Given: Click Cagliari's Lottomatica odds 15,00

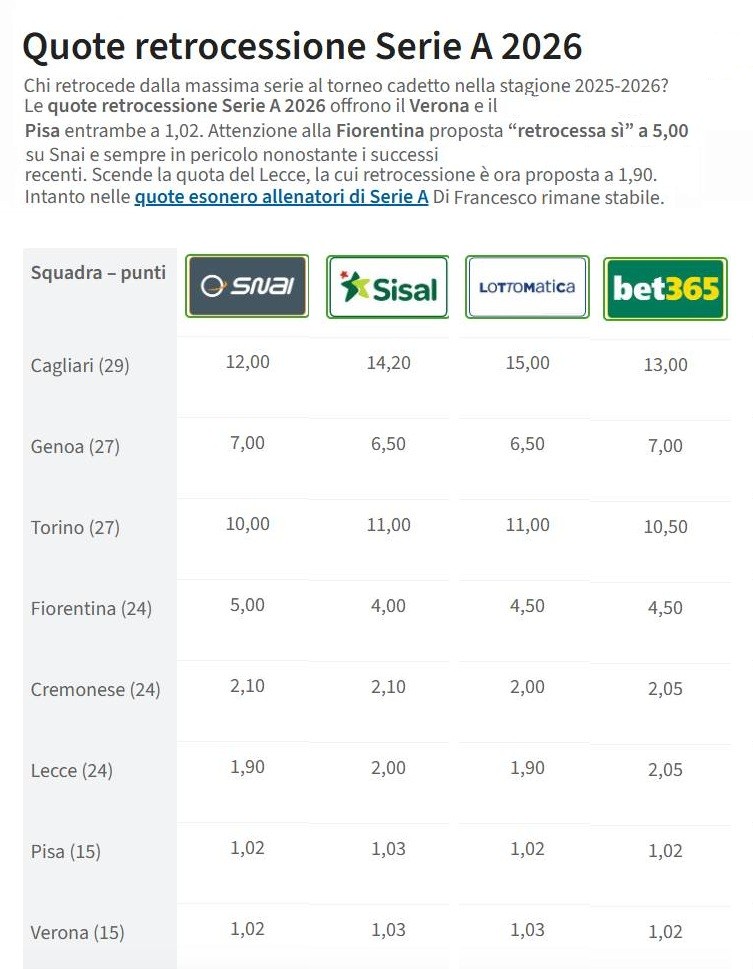Looking at the screenshot, I should (x=527, y=362).
